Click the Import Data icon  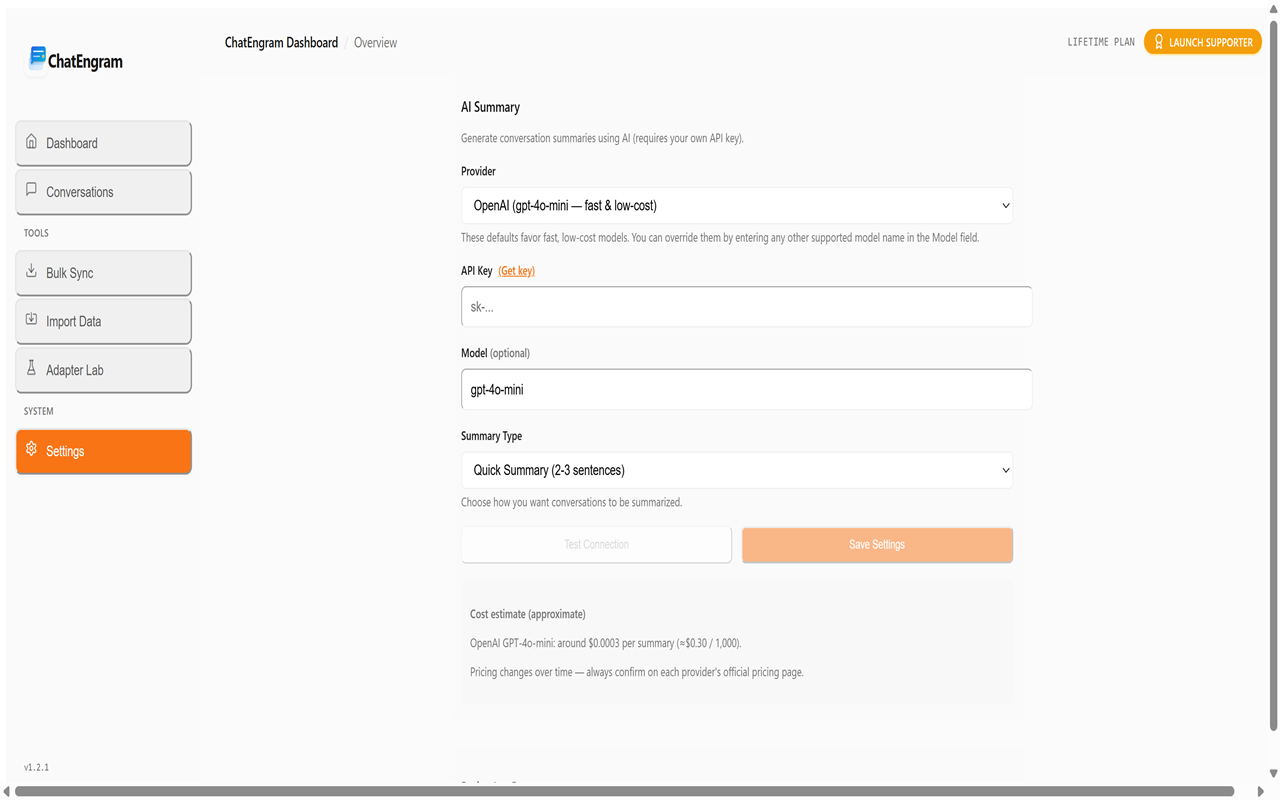[x=32, y=320]
